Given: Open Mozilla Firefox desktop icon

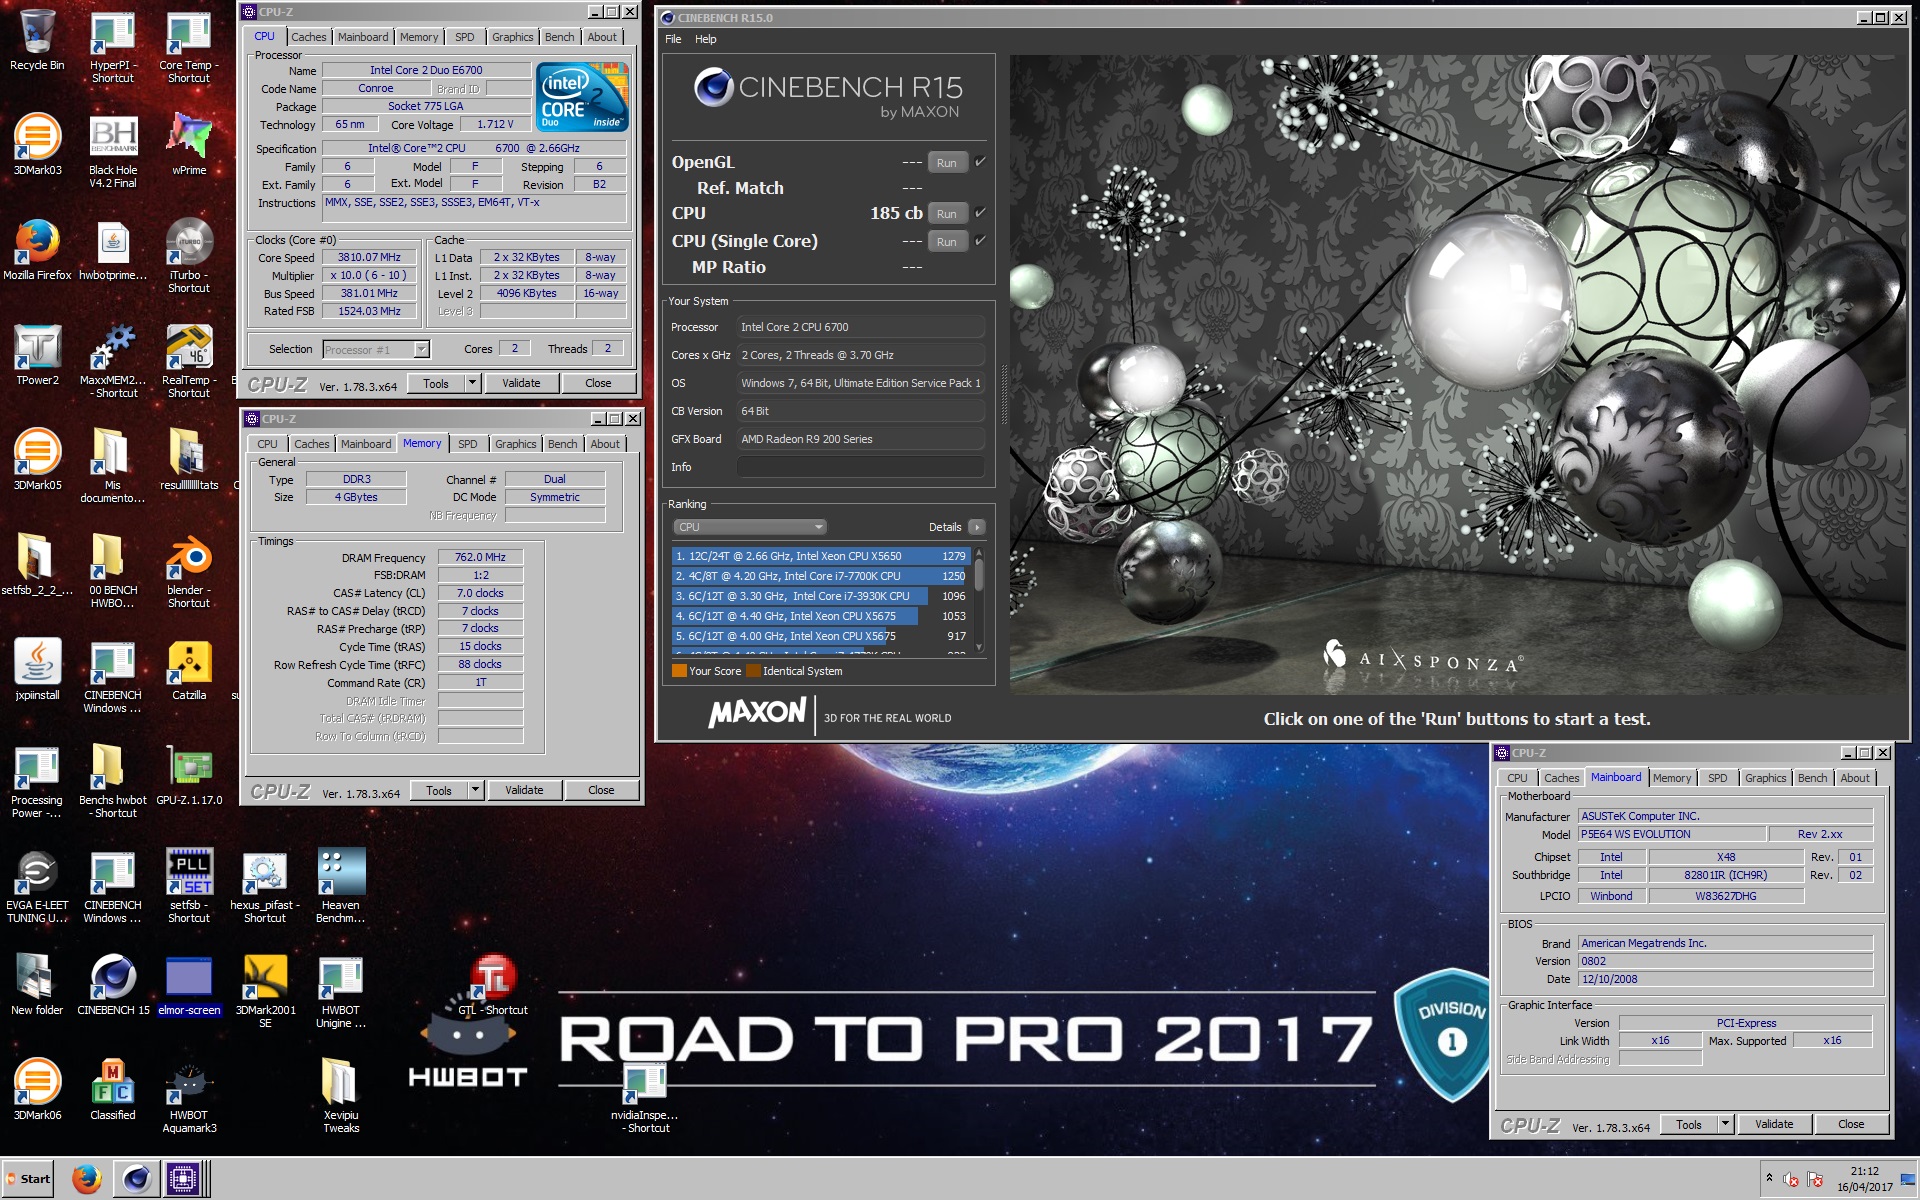Looking at the screenshot, I should pyautogui.click(x=37, y=242).
